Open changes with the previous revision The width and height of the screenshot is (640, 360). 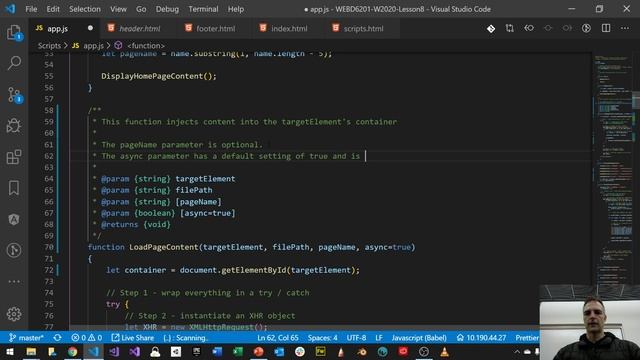(529, 28)
